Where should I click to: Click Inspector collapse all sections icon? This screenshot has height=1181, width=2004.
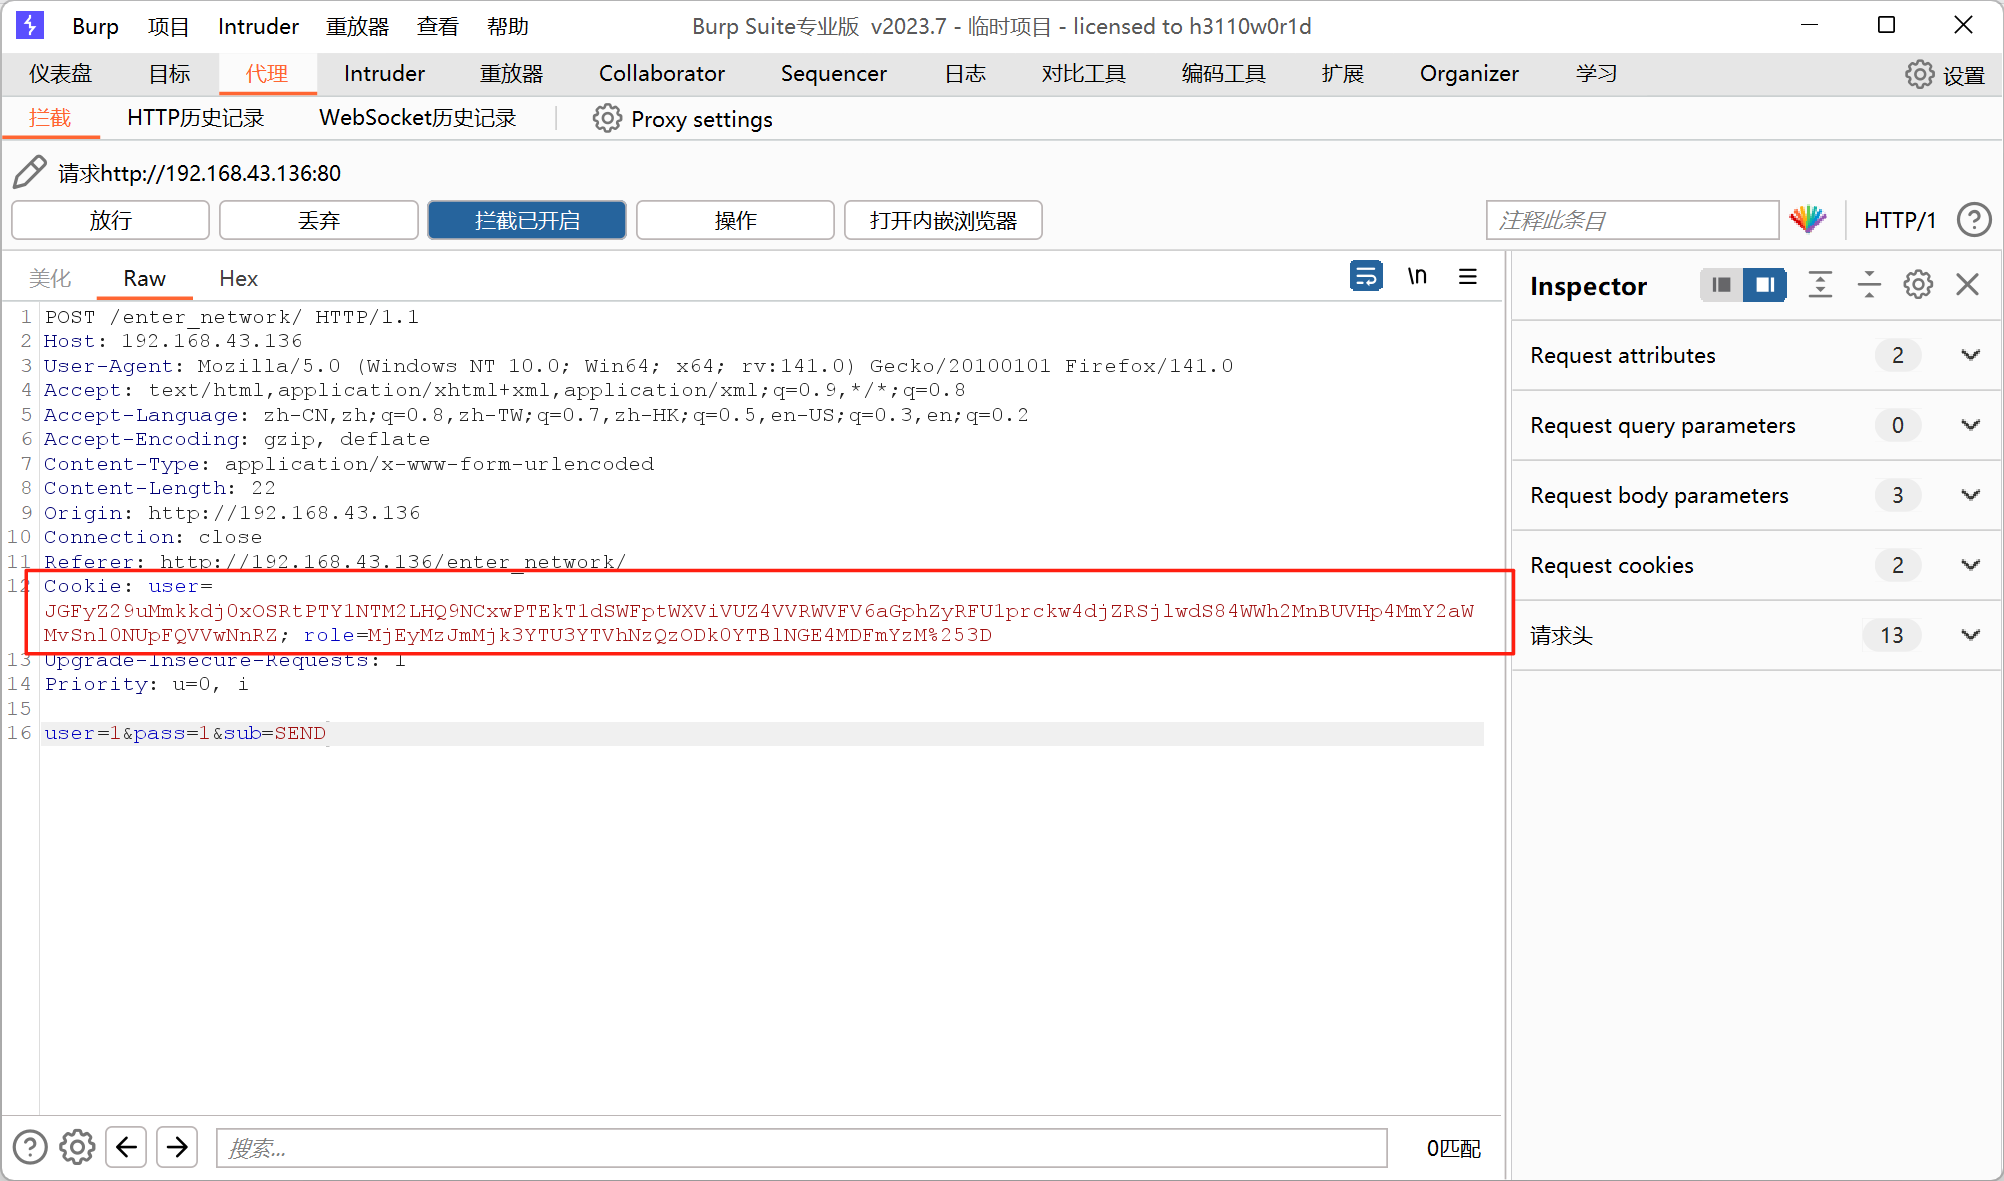(1869, 285)
